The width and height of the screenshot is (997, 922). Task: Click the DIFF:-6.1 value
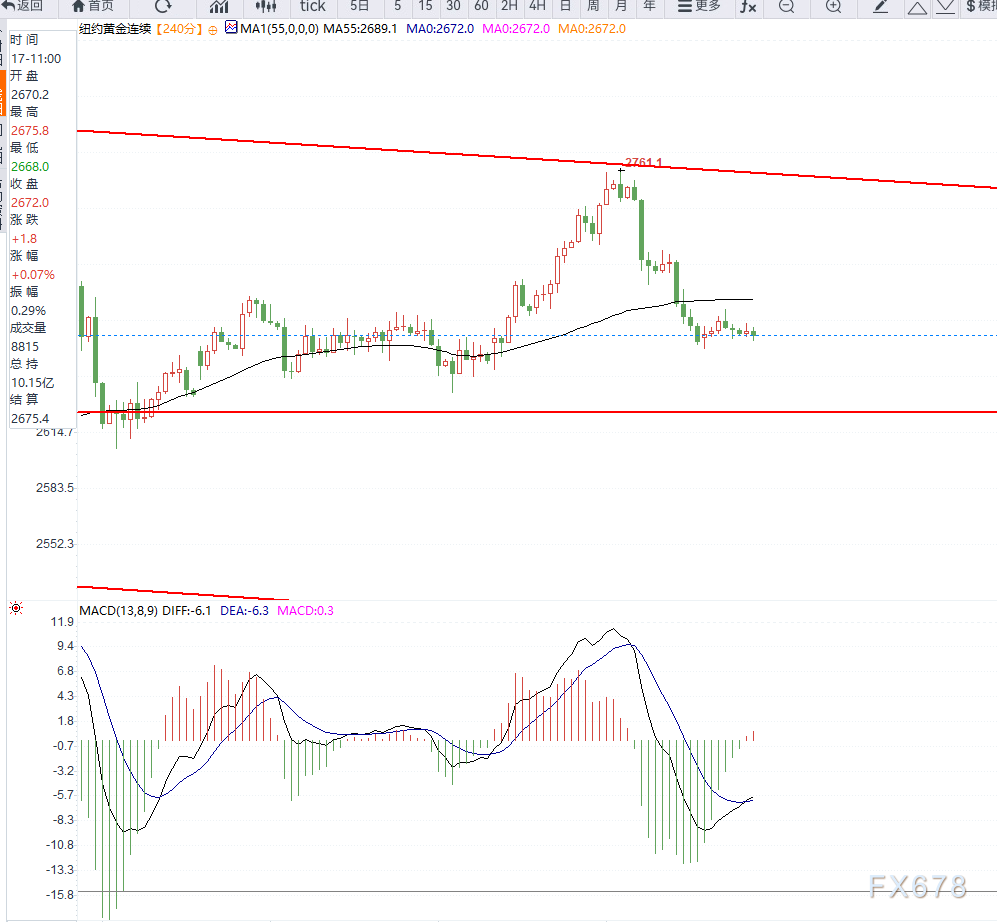click(186, 610)
